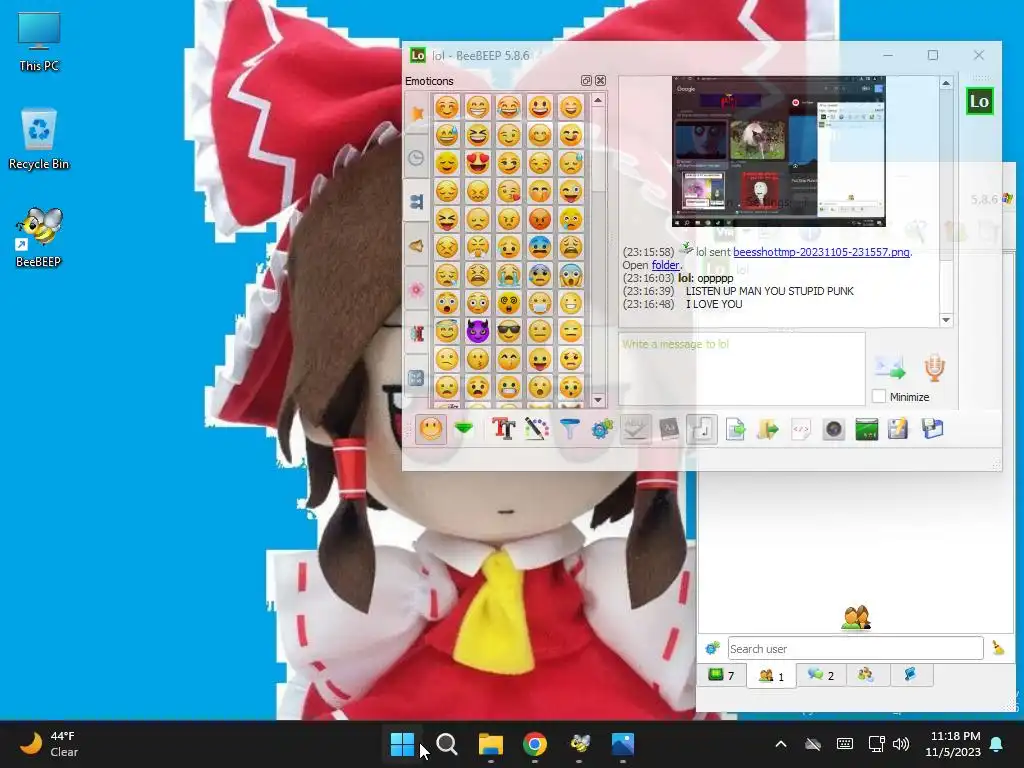Insert the tears of joy emoticon
The image size is (1024, 768).
(509, 106)
